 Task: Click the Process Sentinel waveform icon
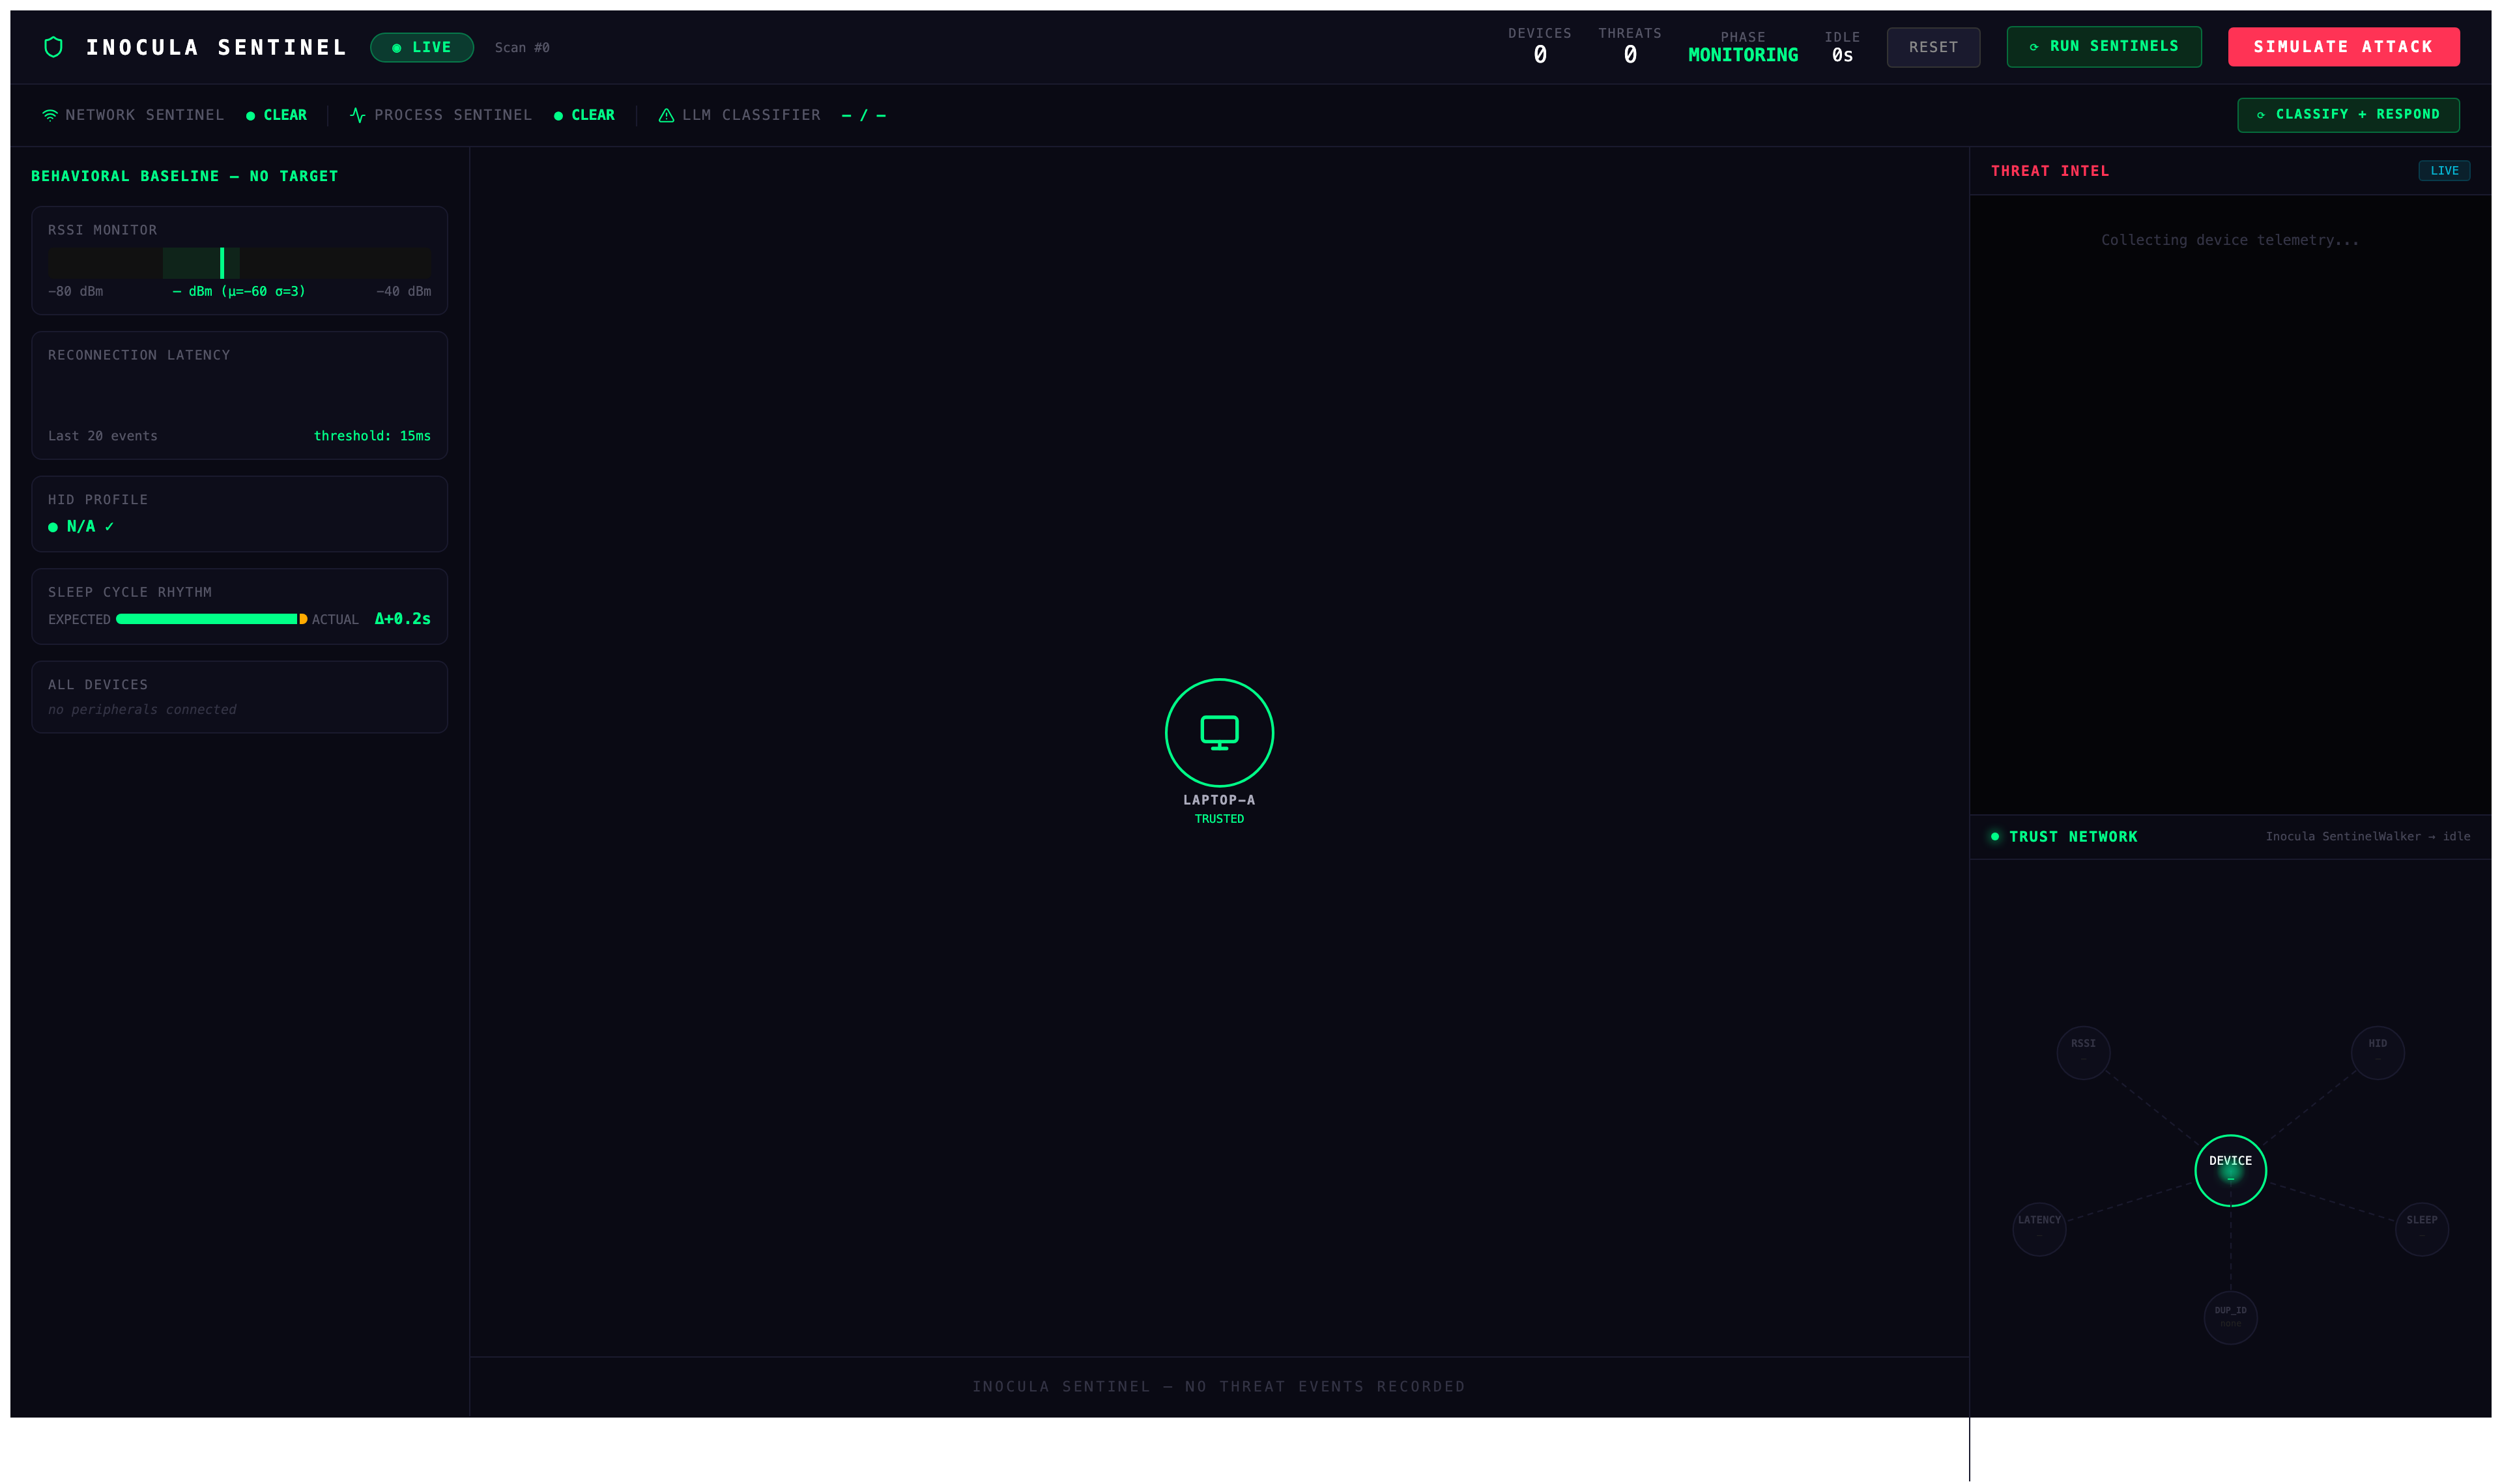coord(356,114)
